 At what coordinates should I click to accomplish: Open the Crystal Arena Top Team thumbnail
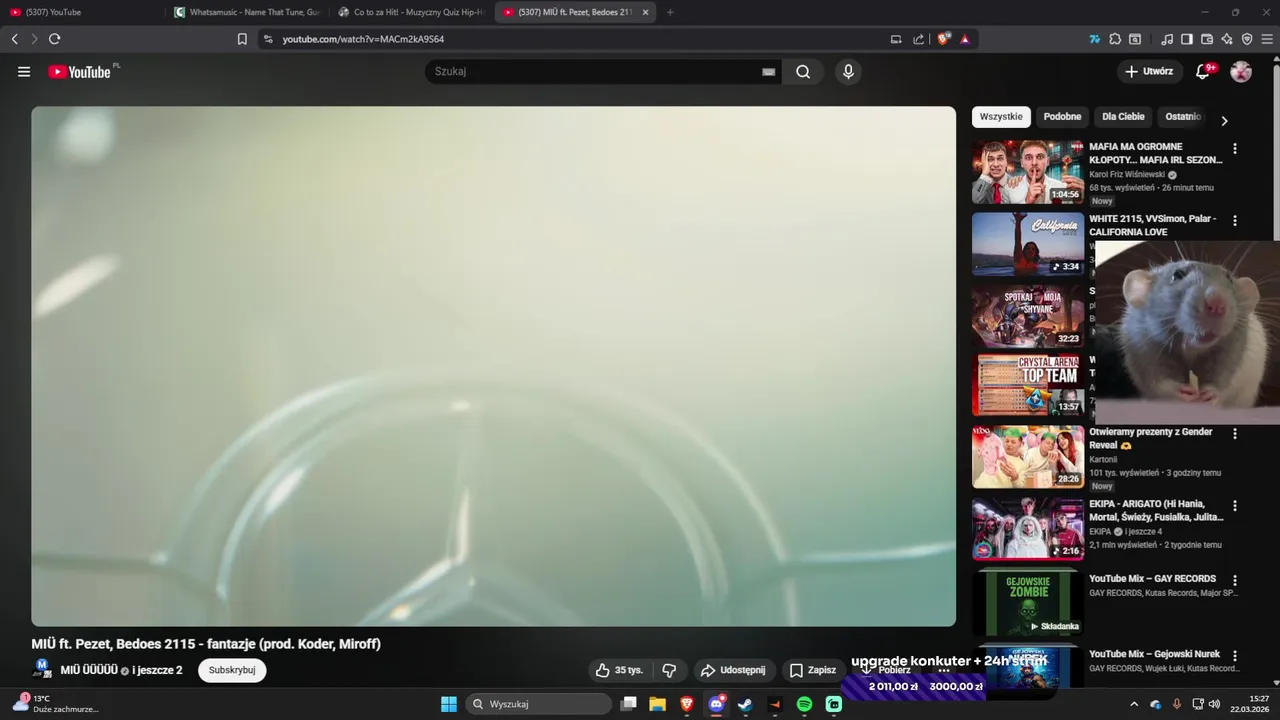click(x=1027, y=385)
